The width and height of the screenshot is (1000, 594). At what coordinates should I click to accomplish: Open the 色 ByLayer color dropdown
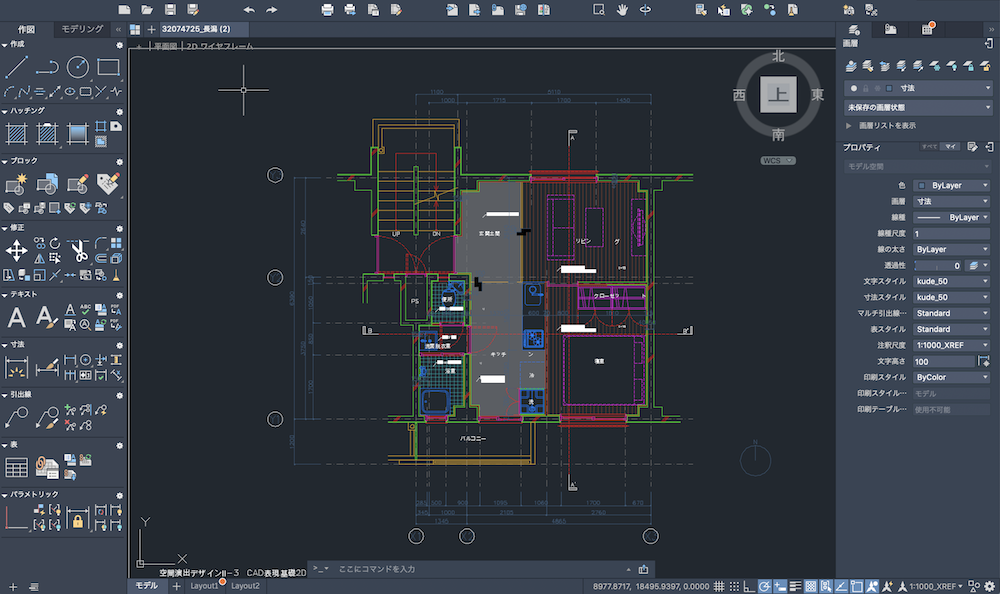[952, 185]
